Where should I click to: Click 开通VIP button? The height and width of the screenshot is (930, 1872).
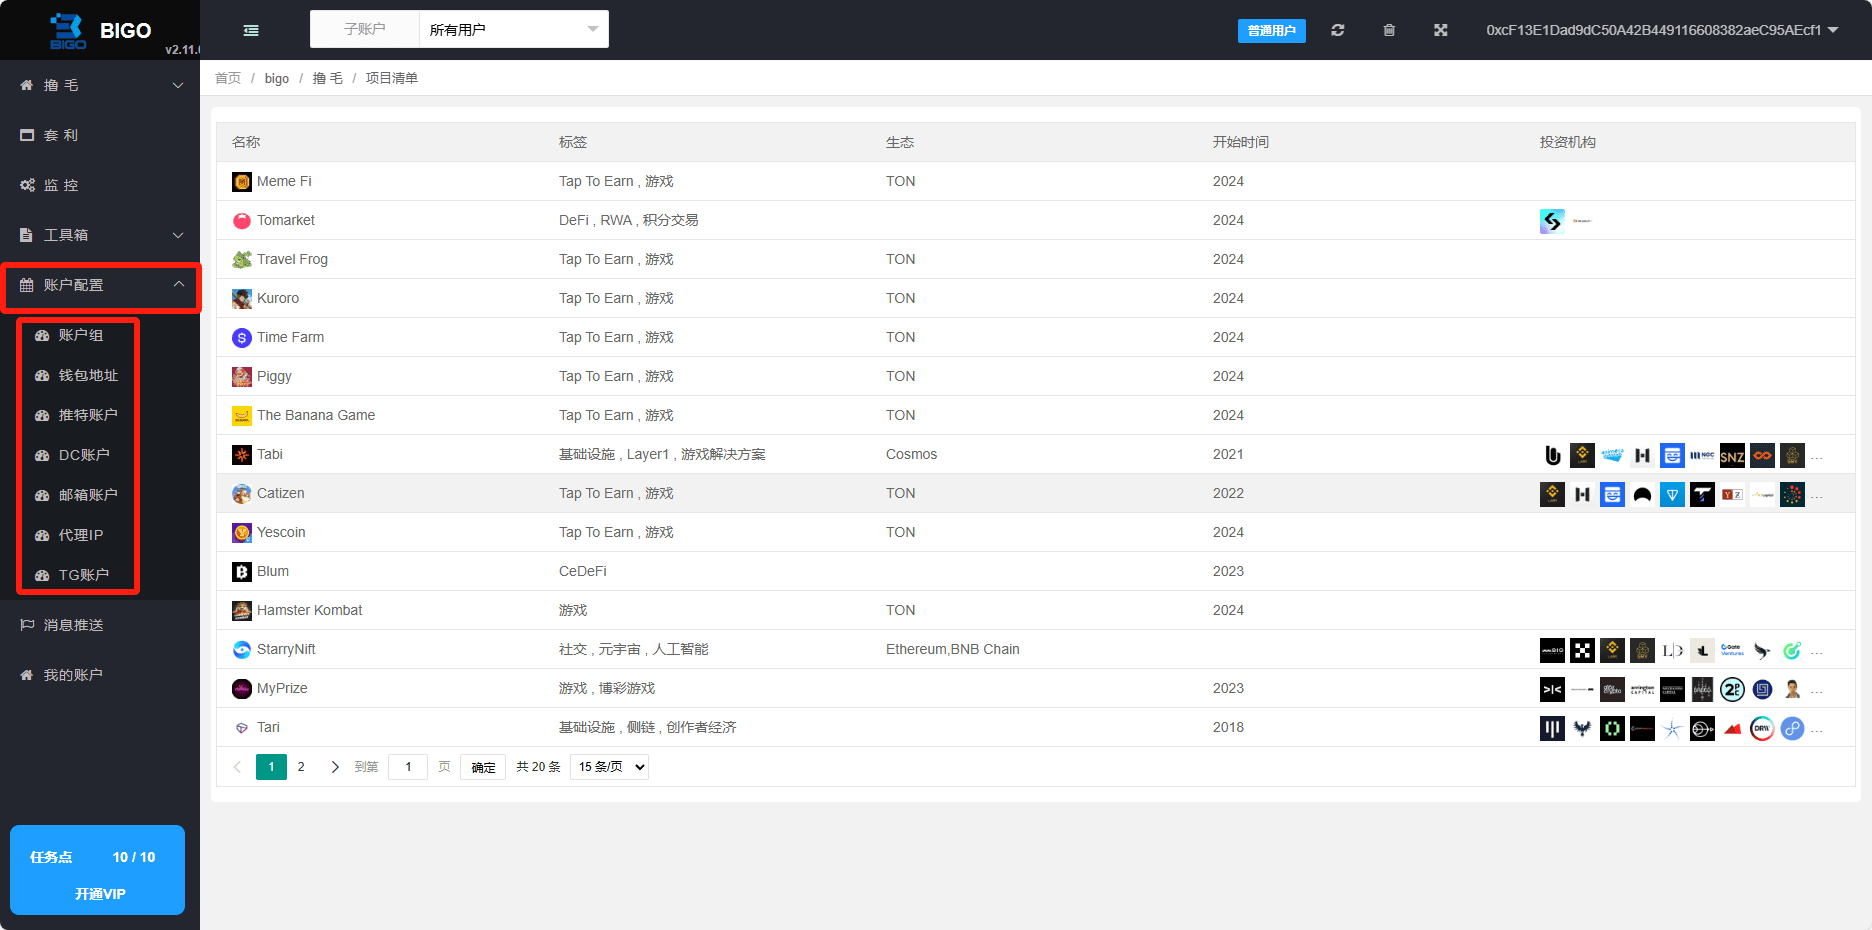coord(100,894)
